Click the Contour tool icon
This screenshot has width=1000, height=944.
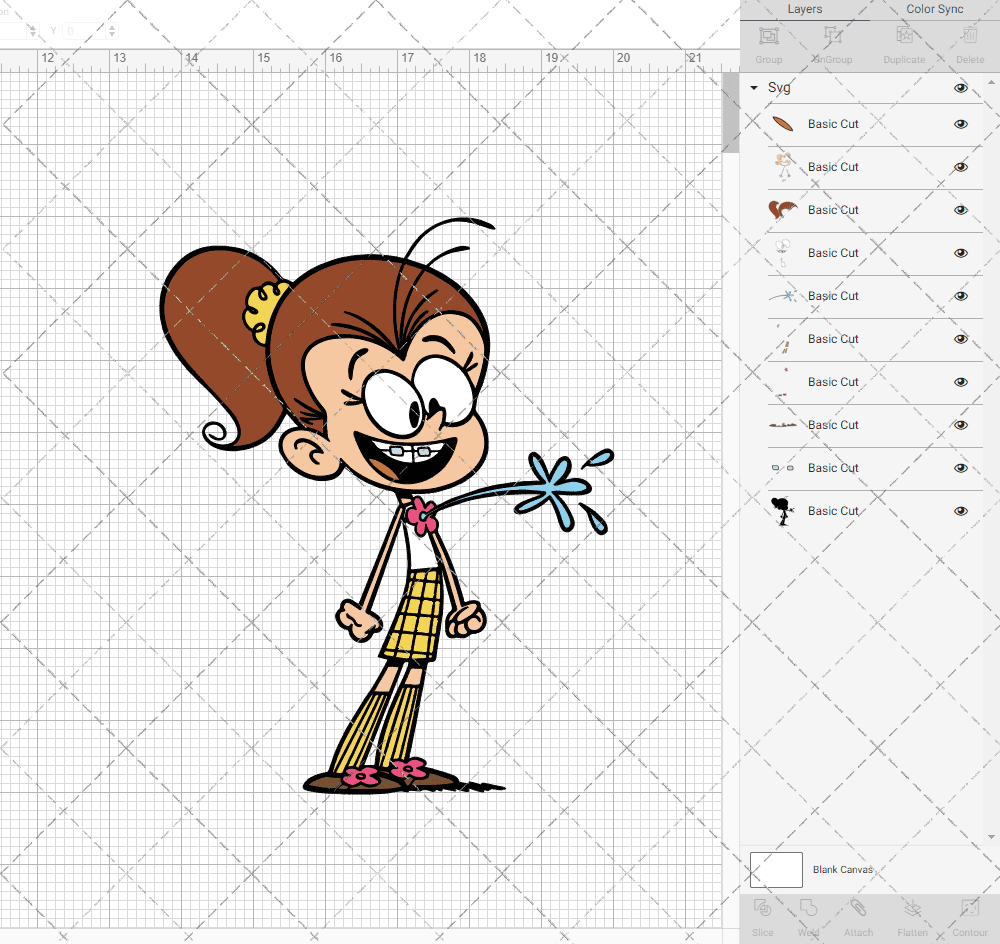[970, 908]
